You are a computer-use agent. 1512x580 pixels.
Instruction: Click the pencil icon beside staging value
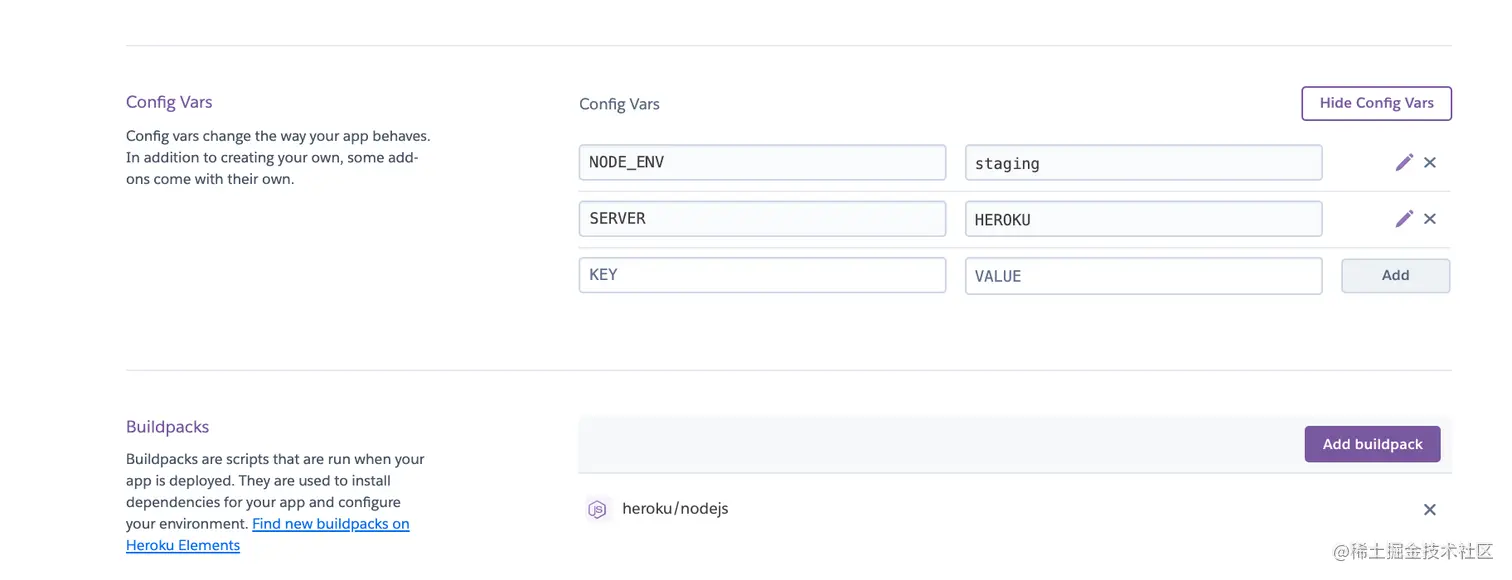click(x=1404, y=162)
